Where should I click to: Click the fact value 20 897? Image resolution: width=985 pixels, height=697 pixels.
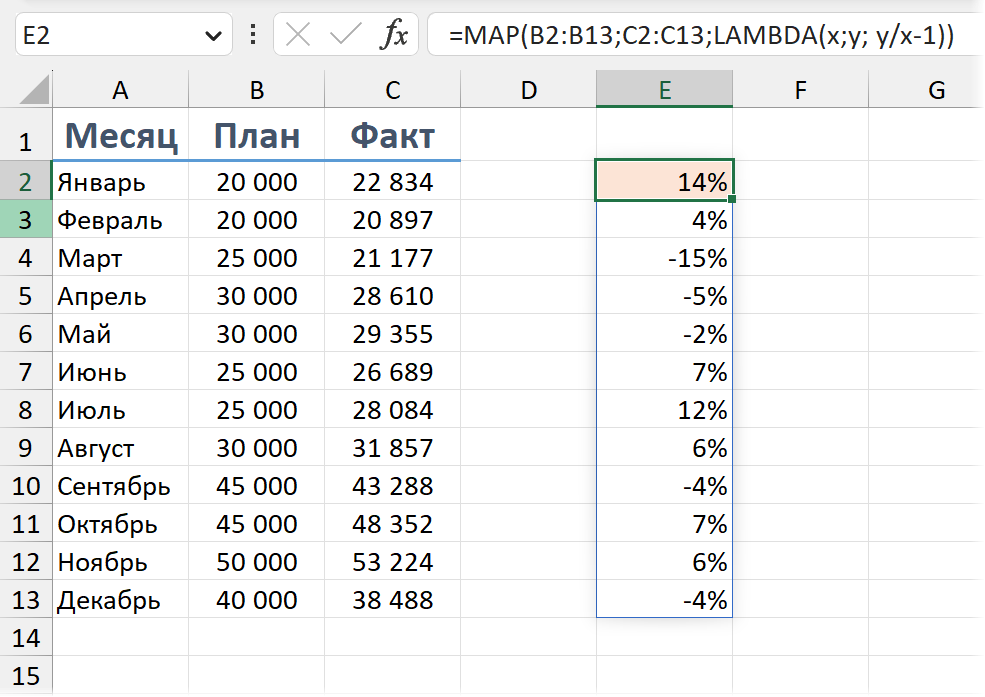(x=393, y=220)
